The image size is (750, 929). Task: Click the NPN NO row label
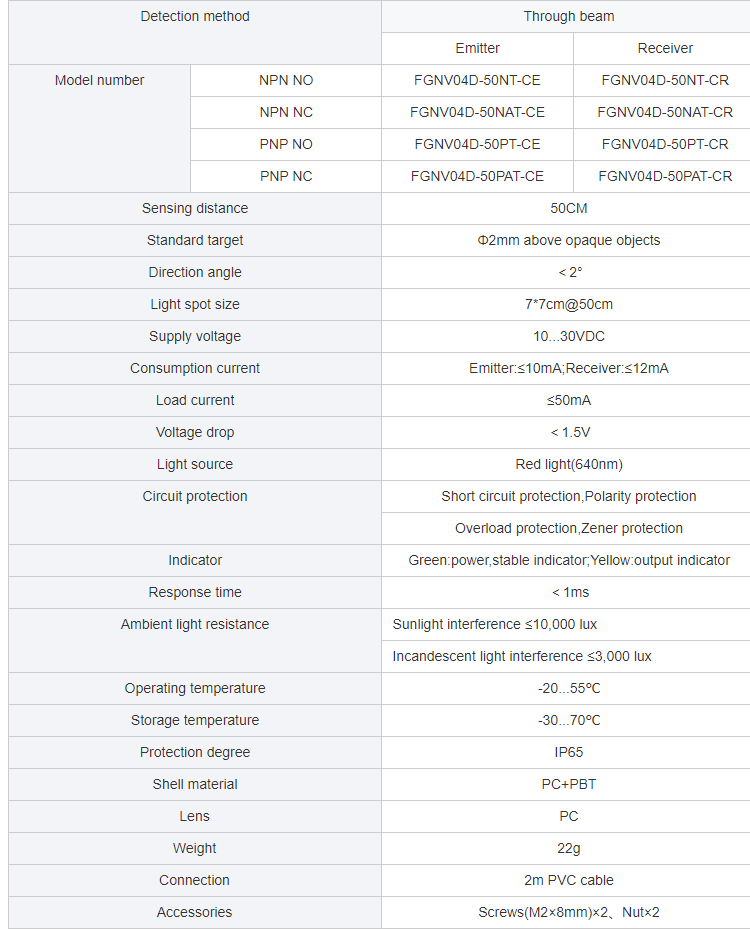pyautogui.click(x=286, y=80)
